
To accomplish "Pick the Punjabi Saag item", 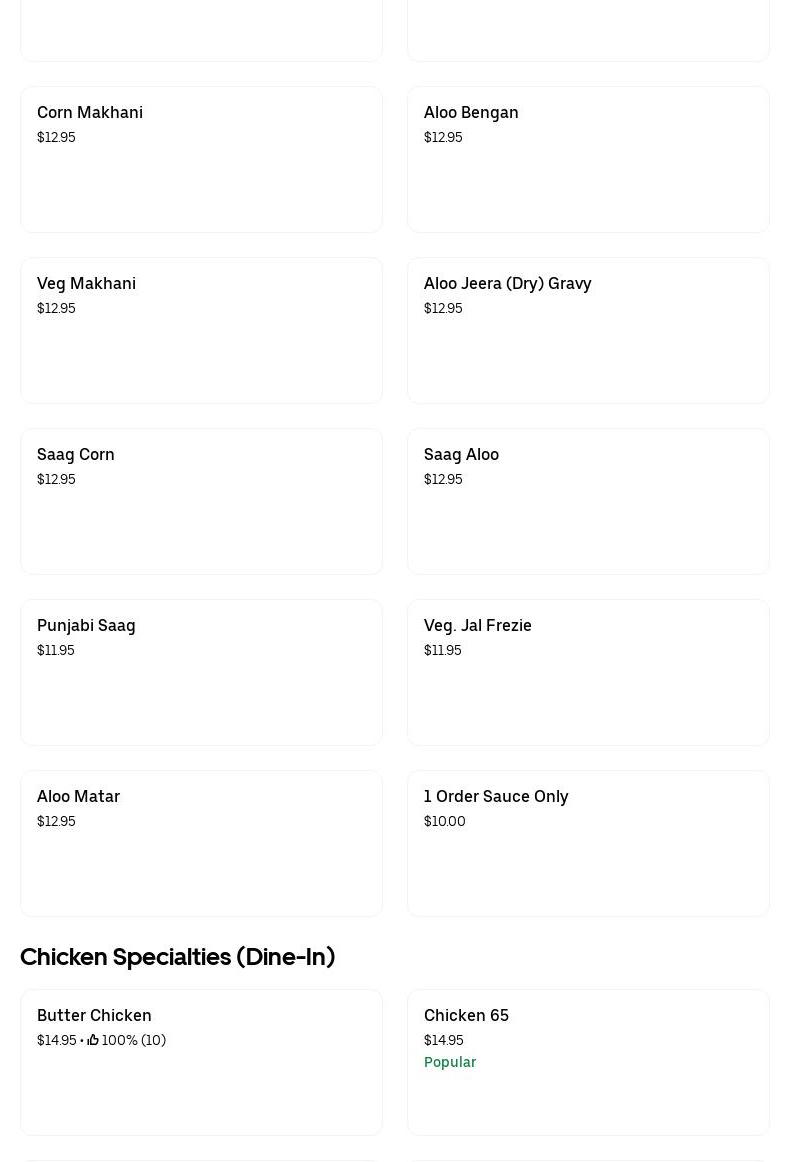I will (x=201, y=673).
